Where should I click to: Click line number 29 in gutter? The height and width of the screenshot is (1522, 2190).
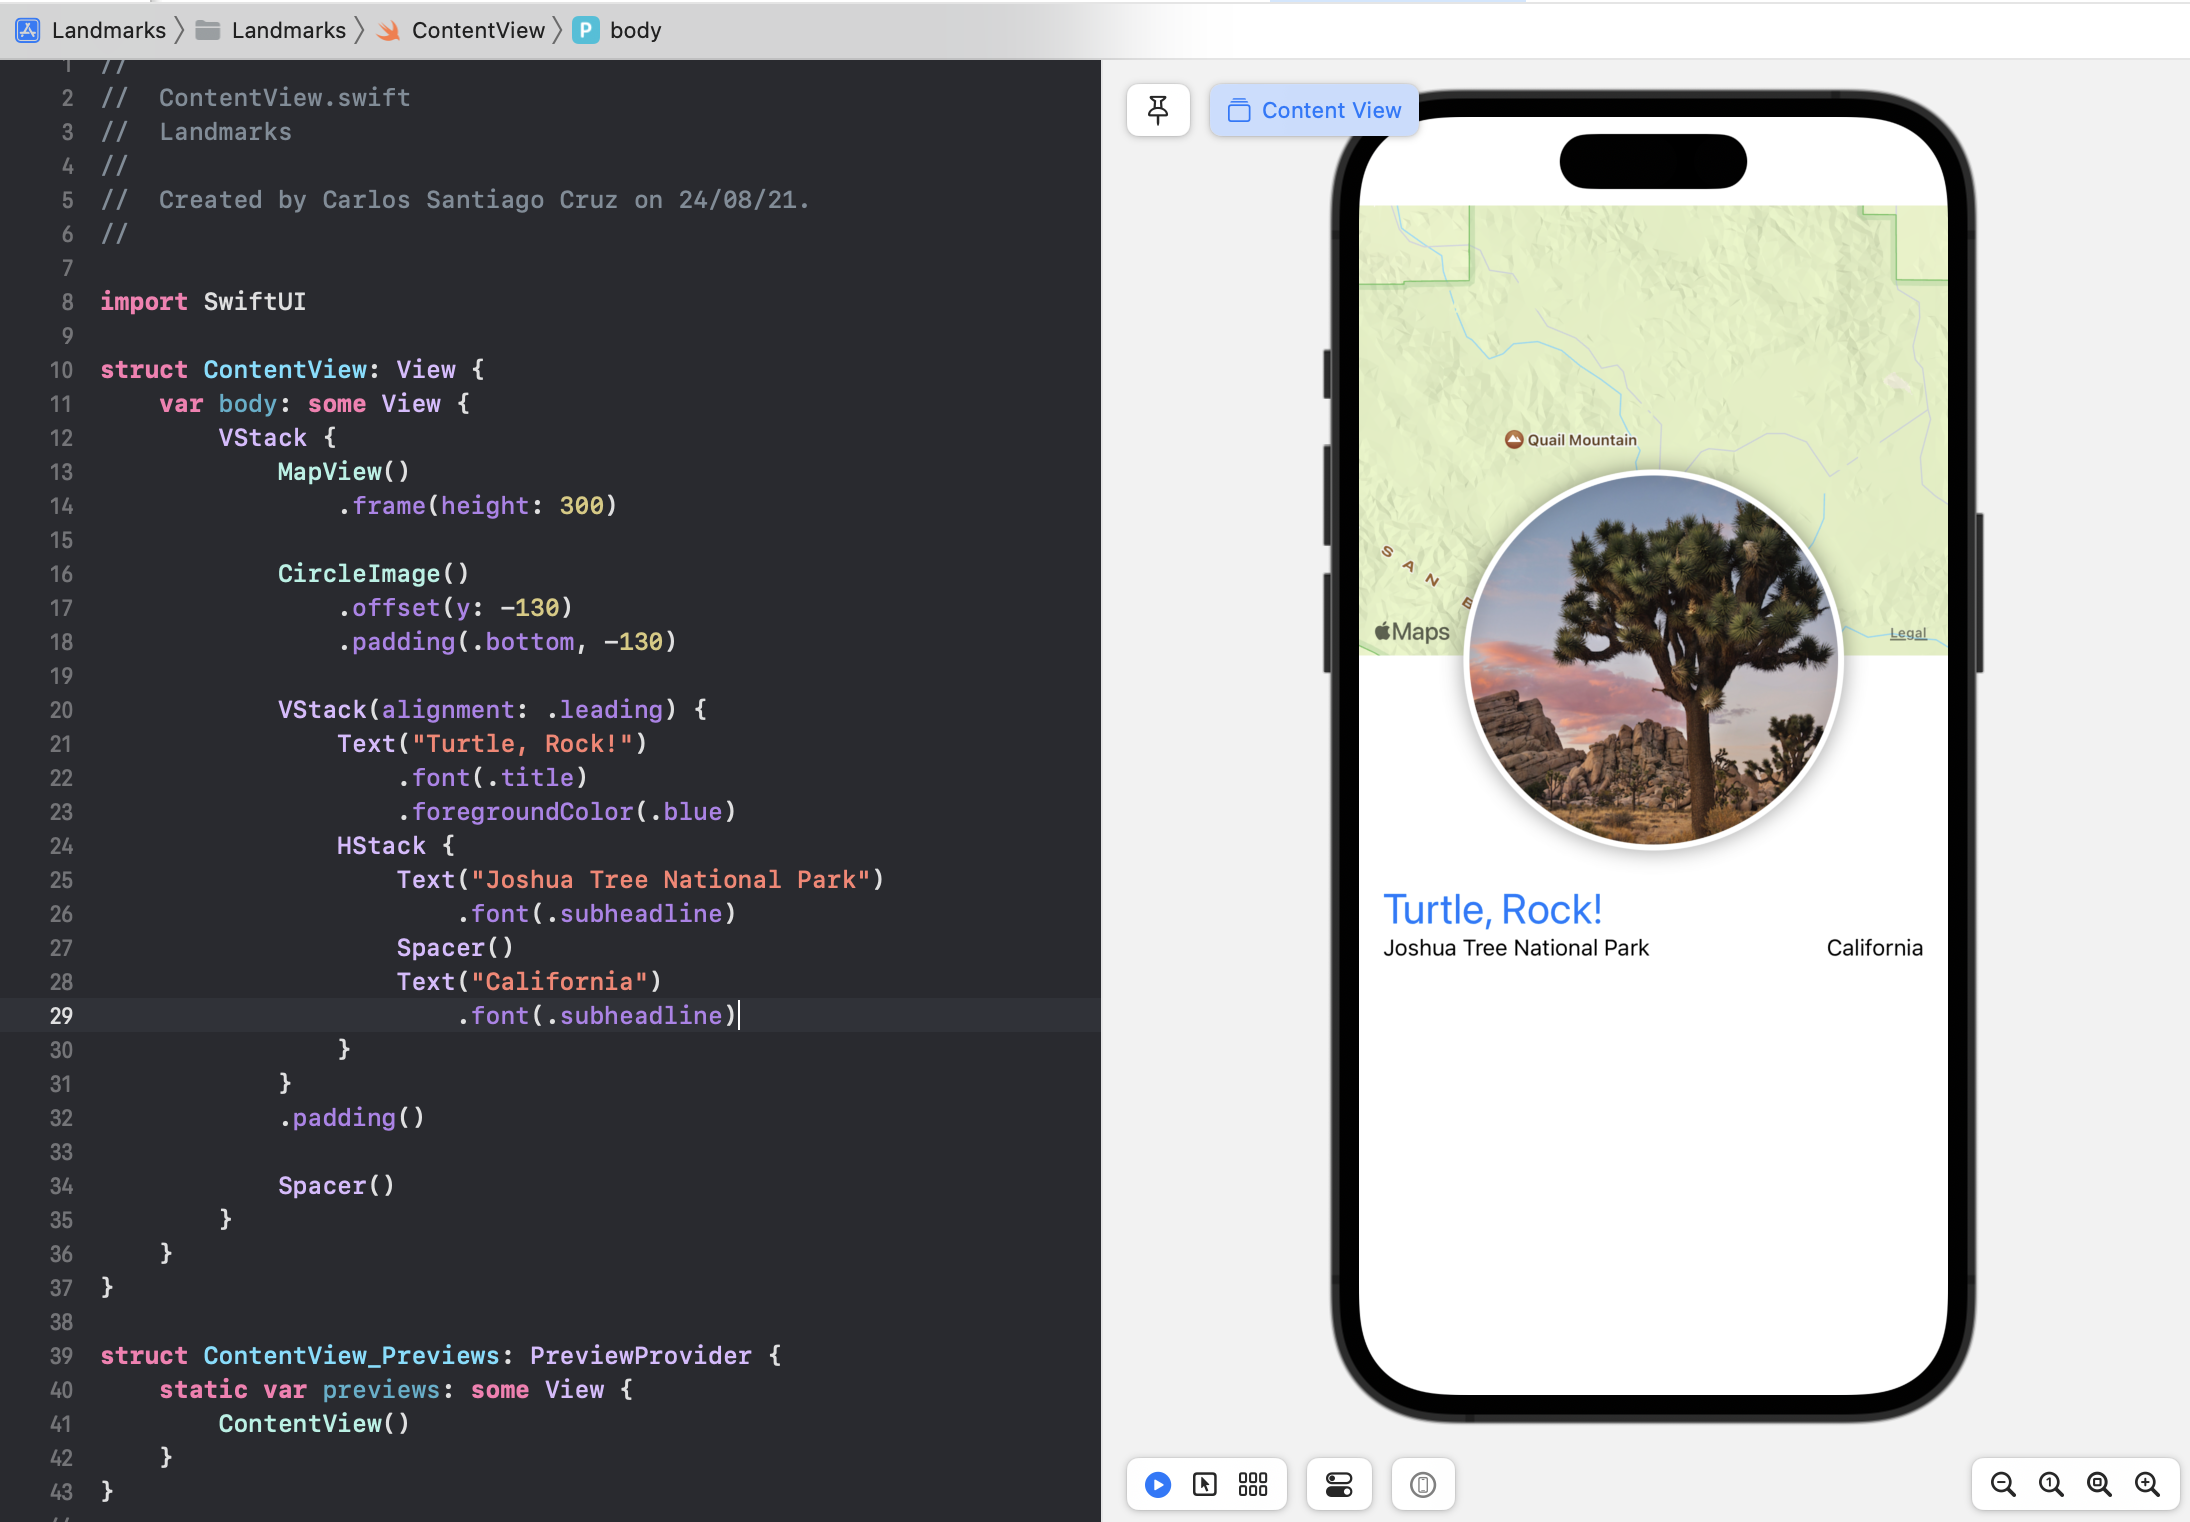tap(61, 1016)
